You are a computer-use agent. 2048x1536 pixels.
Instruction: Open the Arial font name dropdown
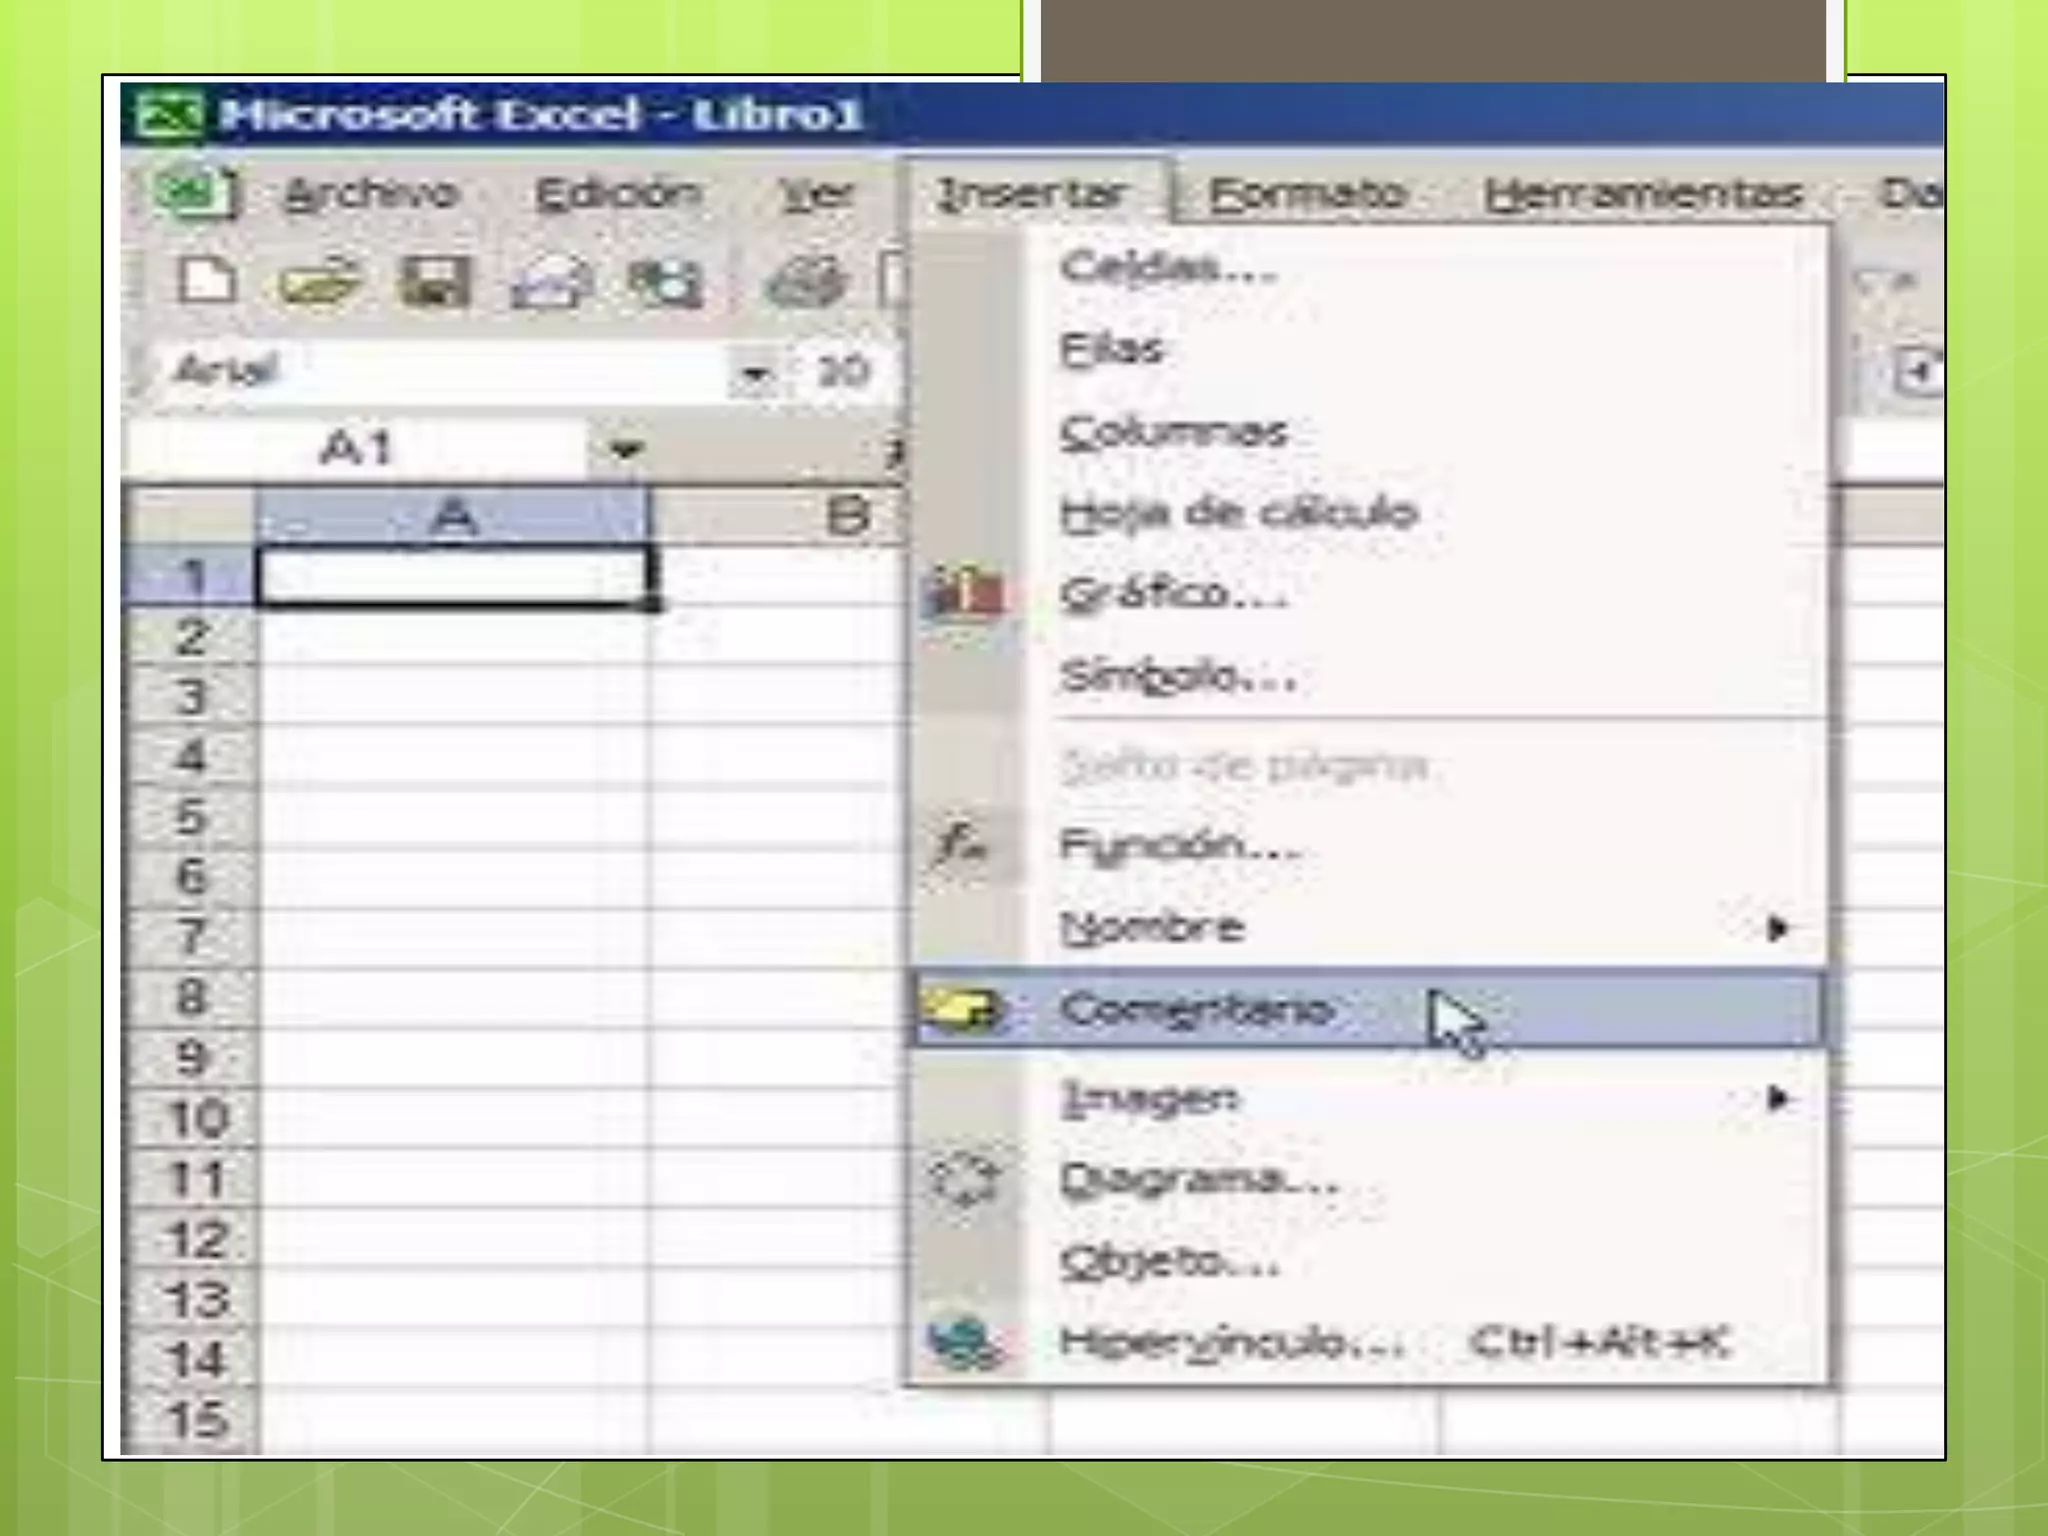pos(755,374)
